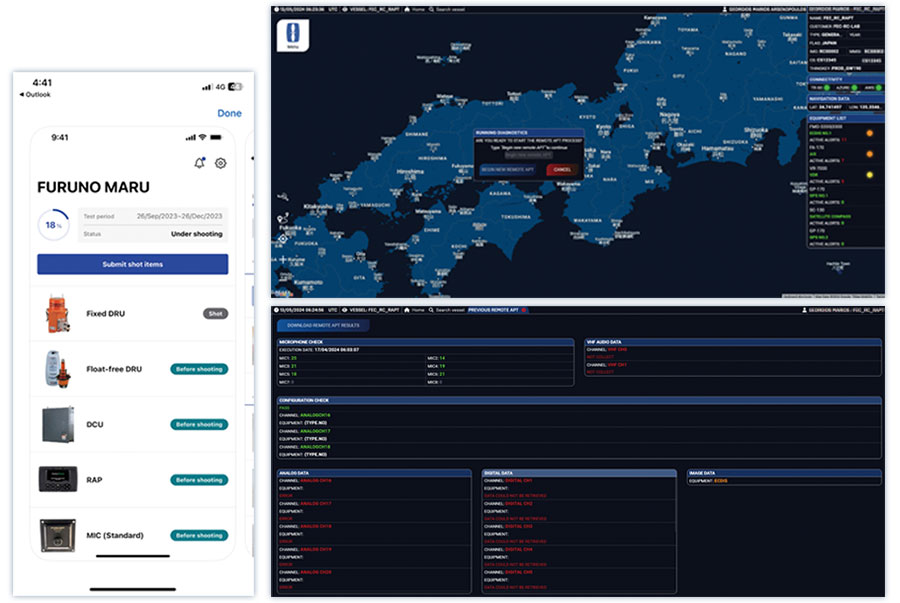The image size is (900, 603).
Task: Click the Configuration Check panel header
Action: point(579,400)
